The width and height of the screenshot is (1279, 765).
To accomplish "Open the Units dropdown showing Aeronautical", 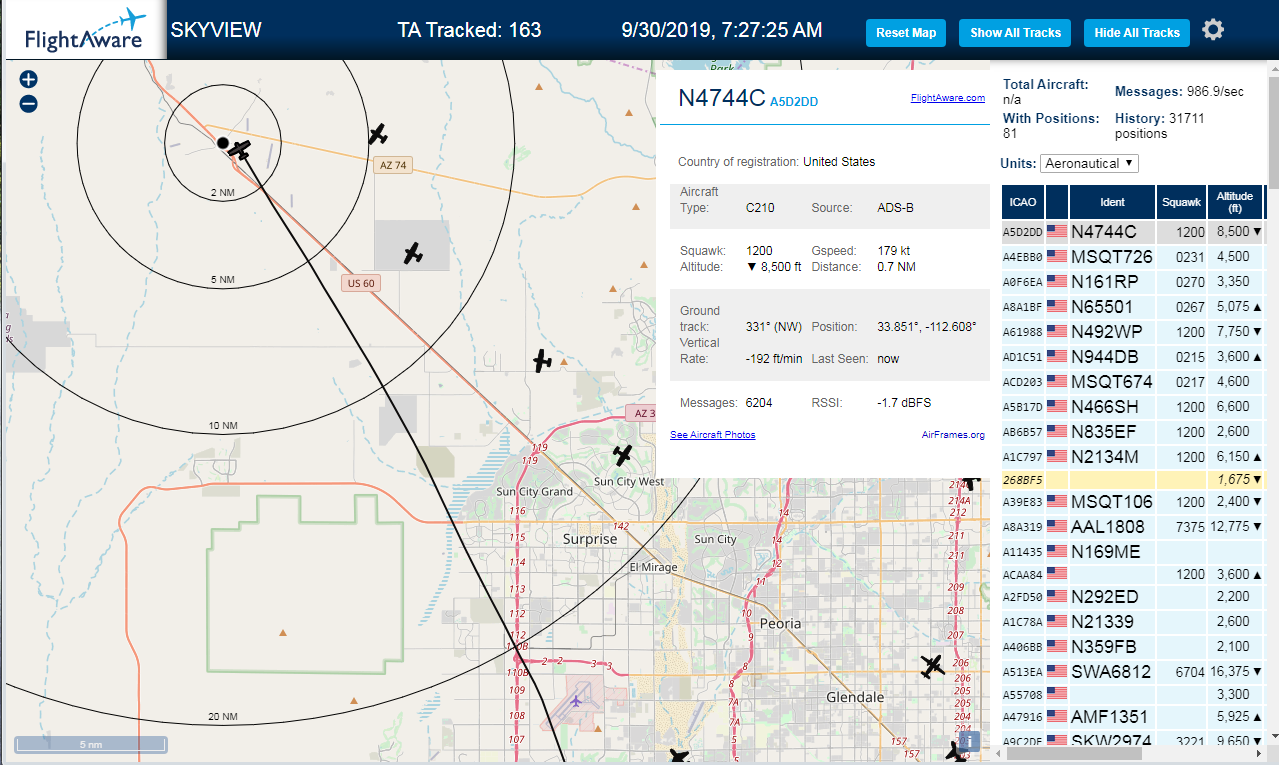I will coord(1089,163).
